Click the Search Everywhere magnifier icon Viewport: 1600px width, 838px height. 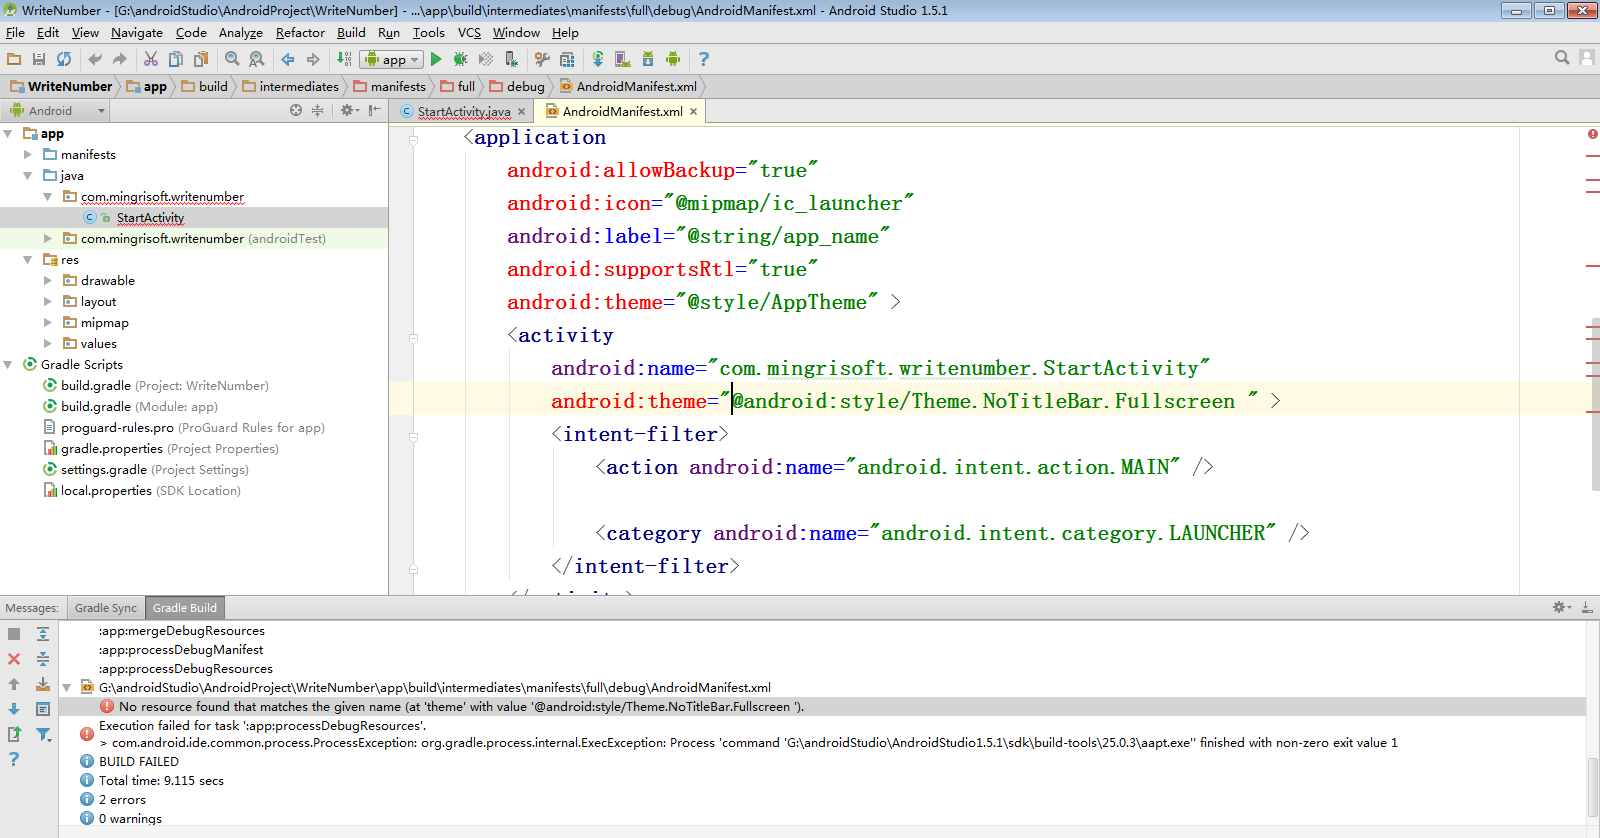[x=1562, y=58]
